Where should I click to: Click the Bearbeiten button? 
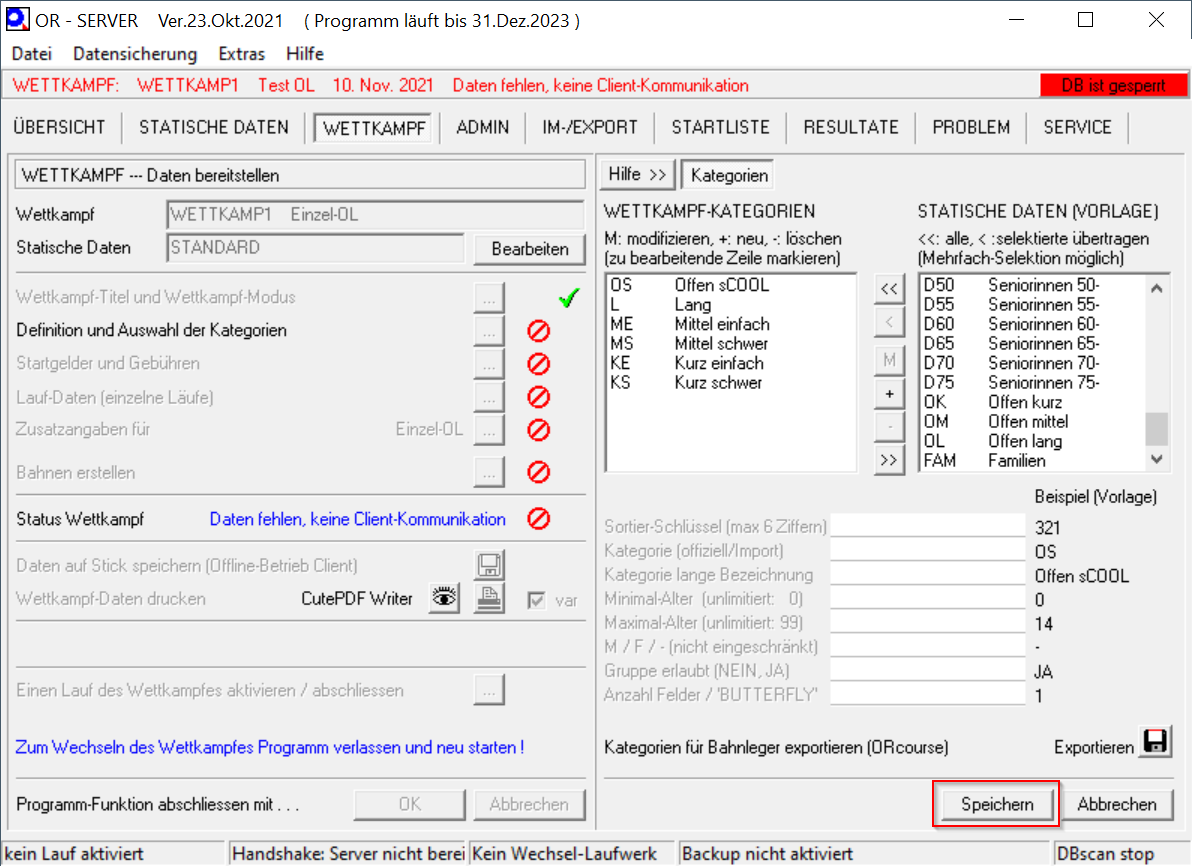[x=529, y=249]
